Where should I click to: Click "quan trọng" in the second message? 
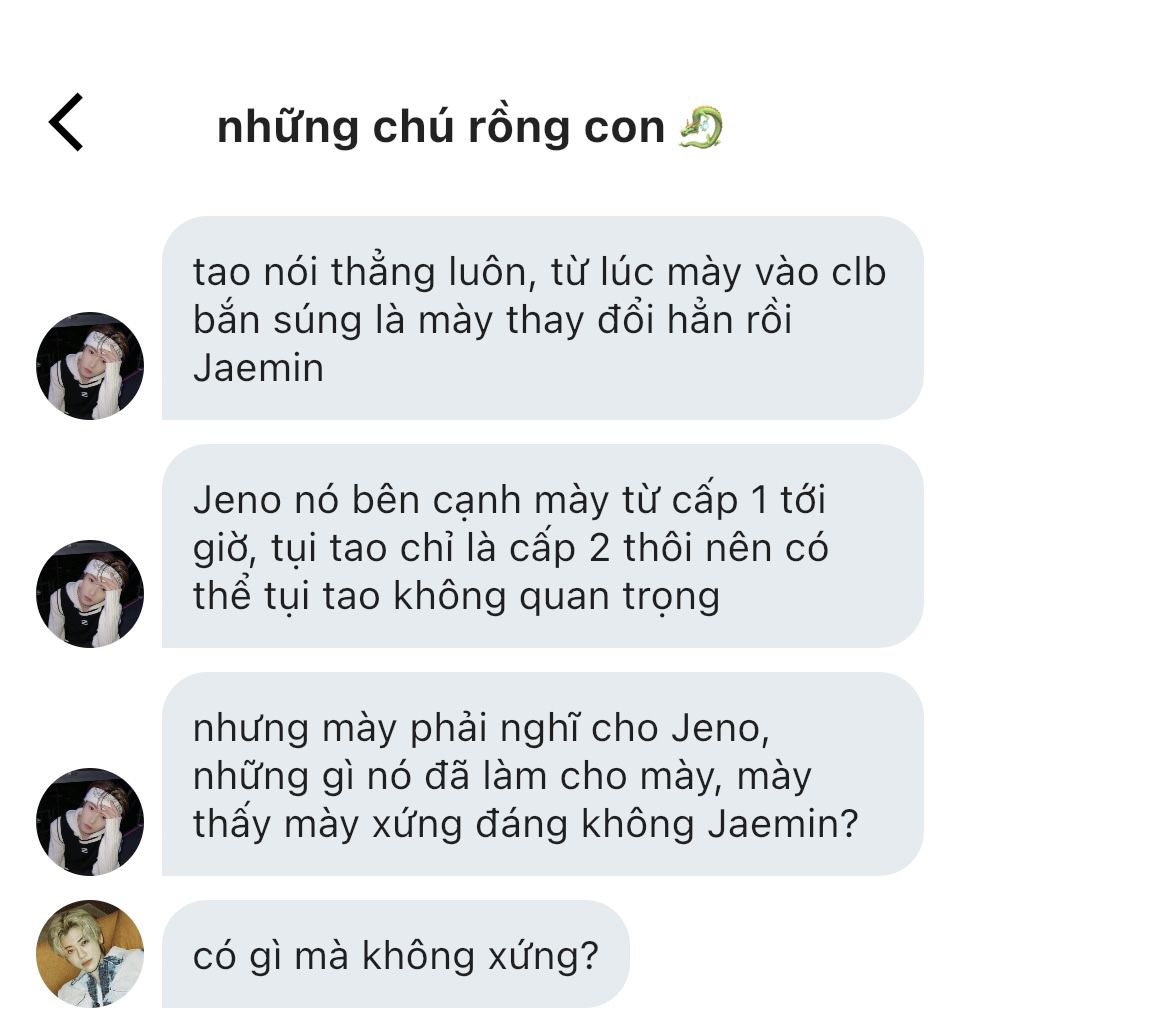pyautogui.click(x=620, y=597)
